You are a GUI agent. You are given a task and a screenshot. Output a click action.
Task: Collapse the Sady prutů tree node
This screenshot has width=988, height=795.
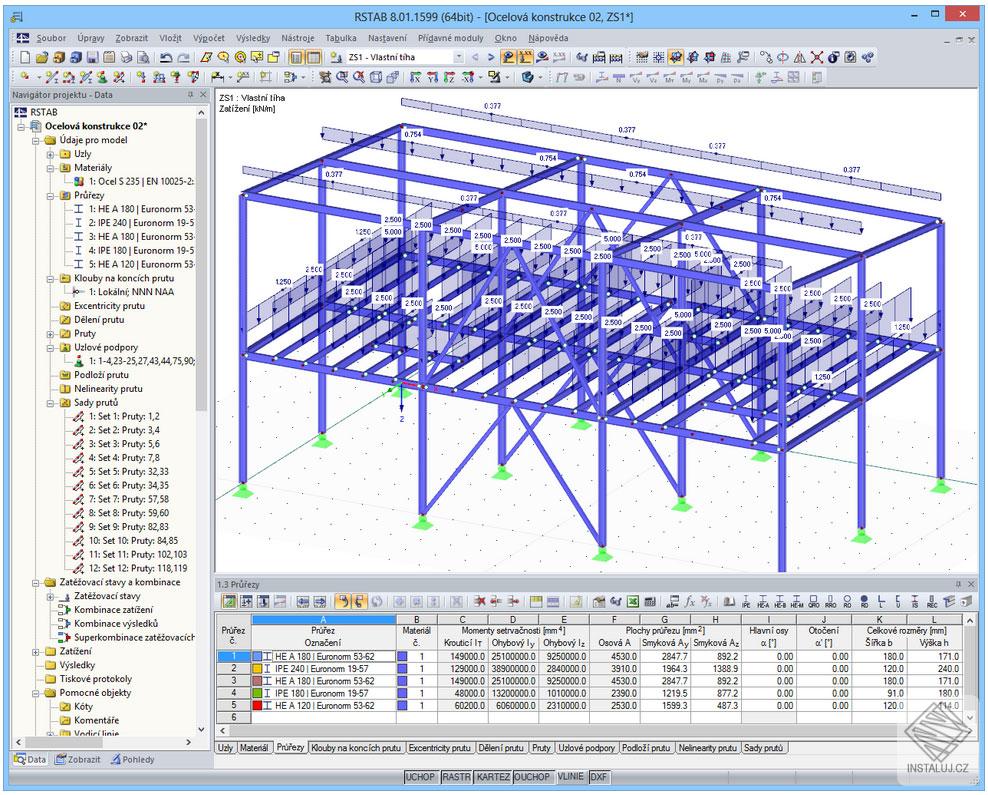point(50,403)
